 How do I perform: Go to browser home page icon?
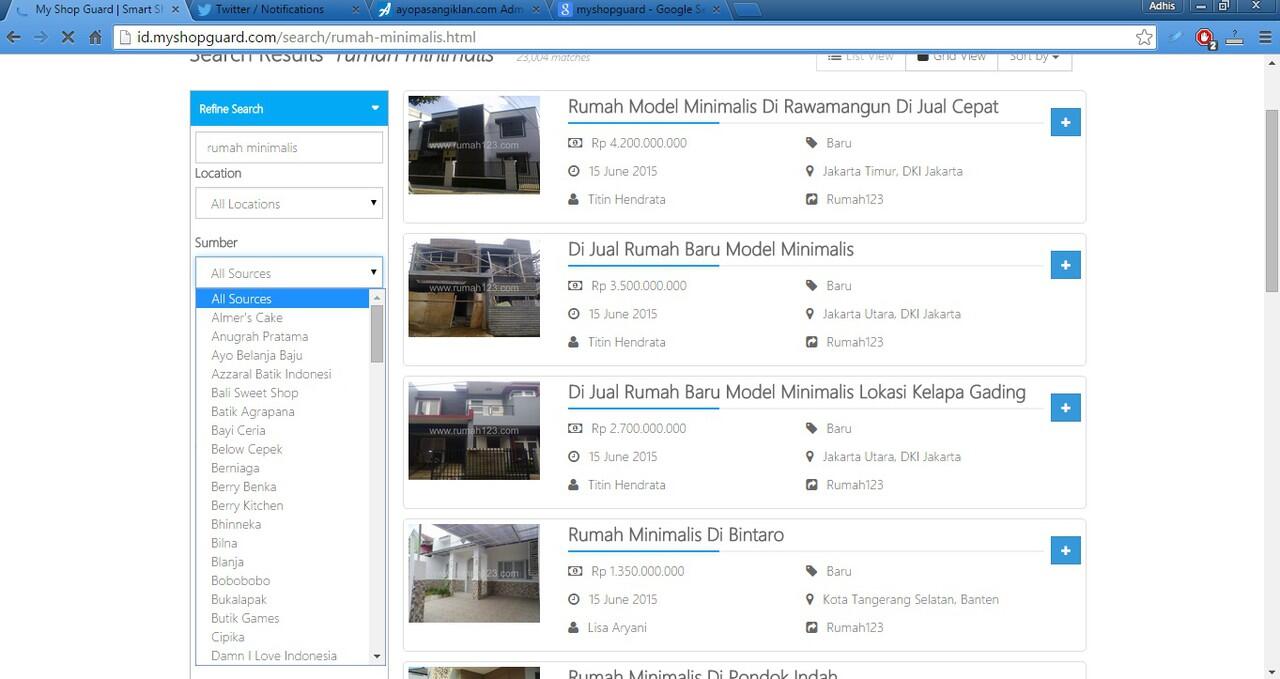click(96, 37)
